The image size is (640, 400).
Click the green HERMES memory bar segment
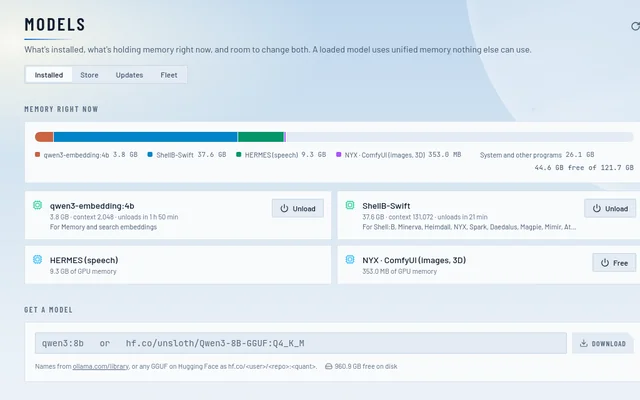261,137
